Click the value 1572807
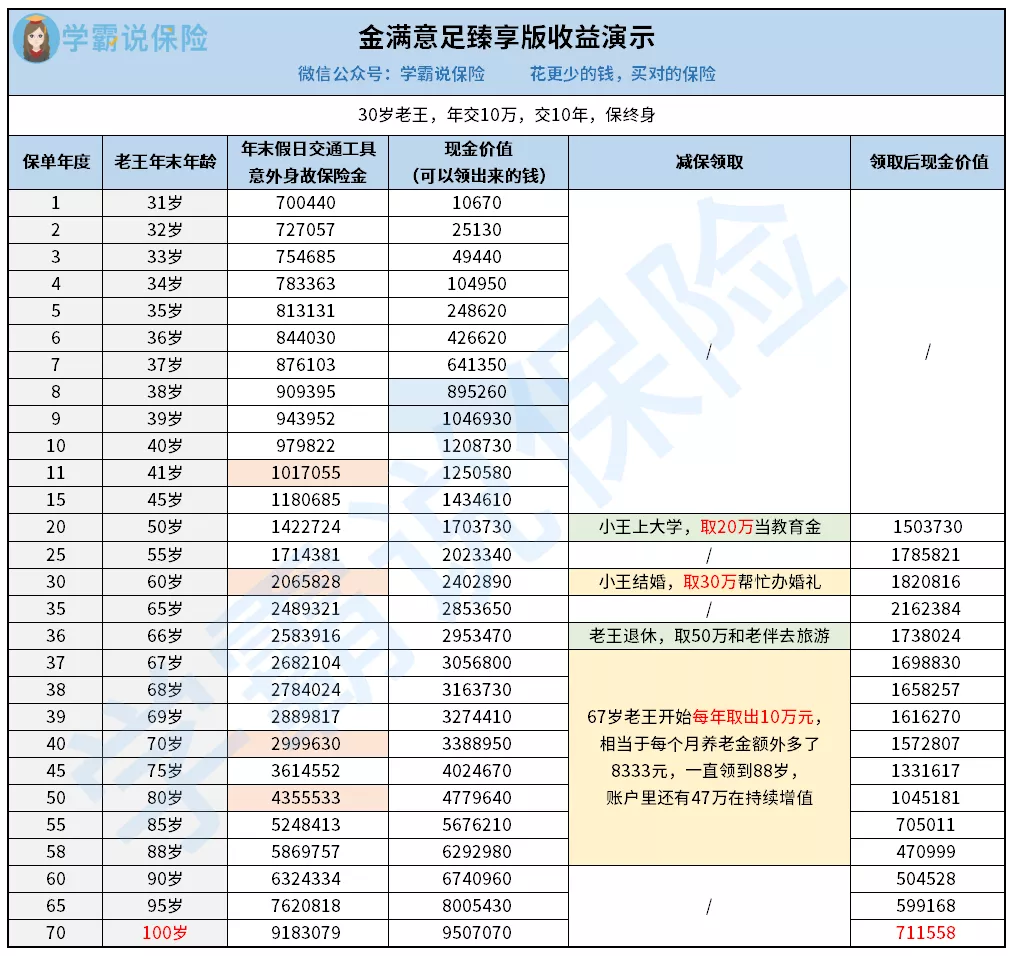Viewport: 1013px width, 956px height. (x=926, y=744)
